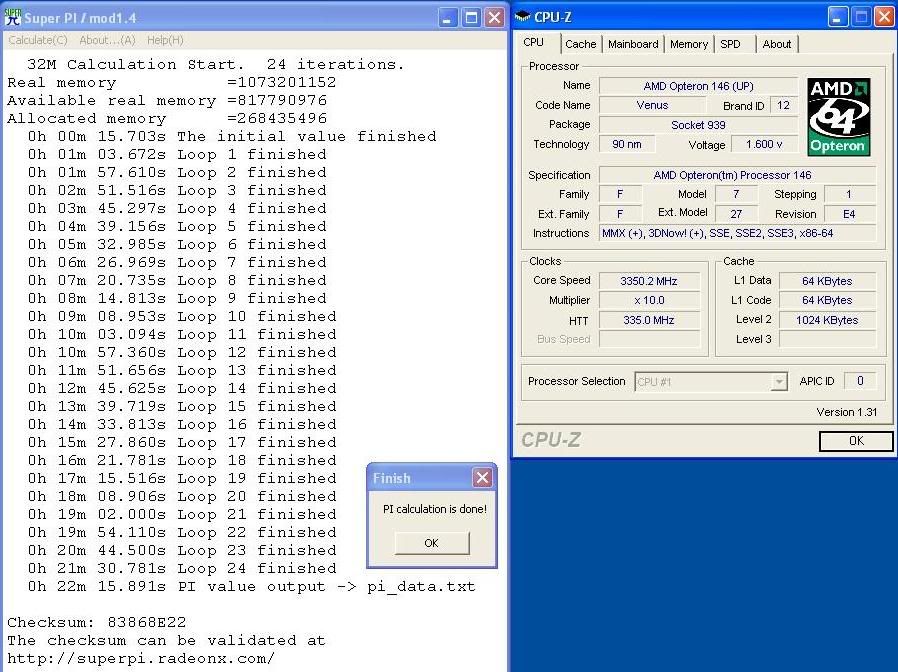
Task: Click the Model field showing 7
Action: pyautogui.click(x=736, y=194)
